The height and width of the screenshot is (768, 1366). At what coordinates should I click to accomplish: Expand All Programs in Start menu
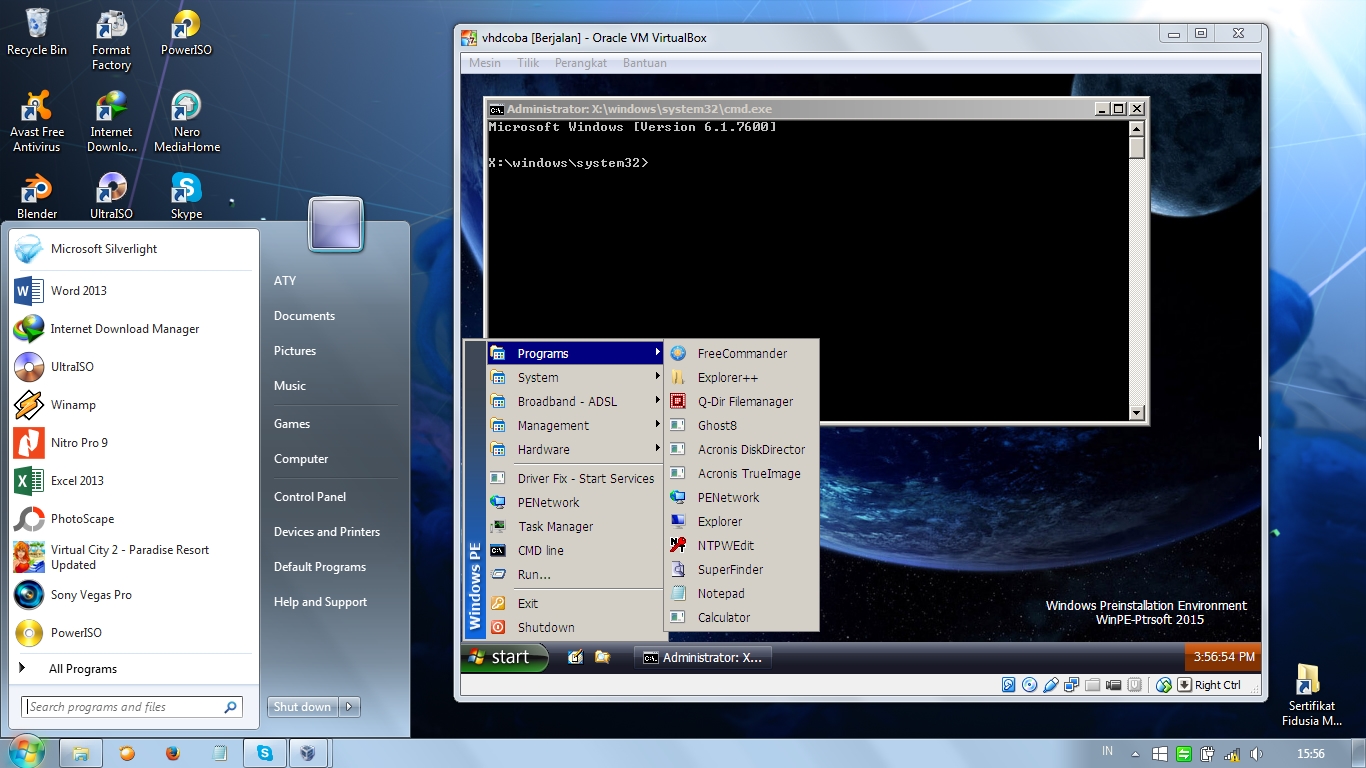133,669
